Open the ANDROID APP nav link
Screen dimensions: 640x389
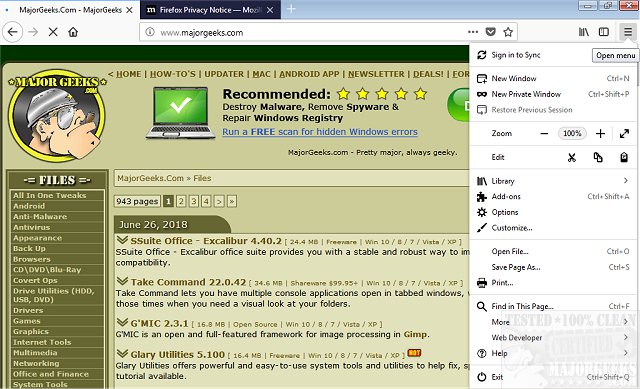(x=309, y=74)
